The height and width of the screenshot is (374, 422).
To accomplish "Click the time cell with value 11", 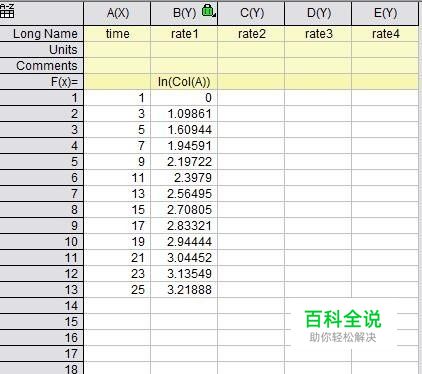I will (117, 178).
